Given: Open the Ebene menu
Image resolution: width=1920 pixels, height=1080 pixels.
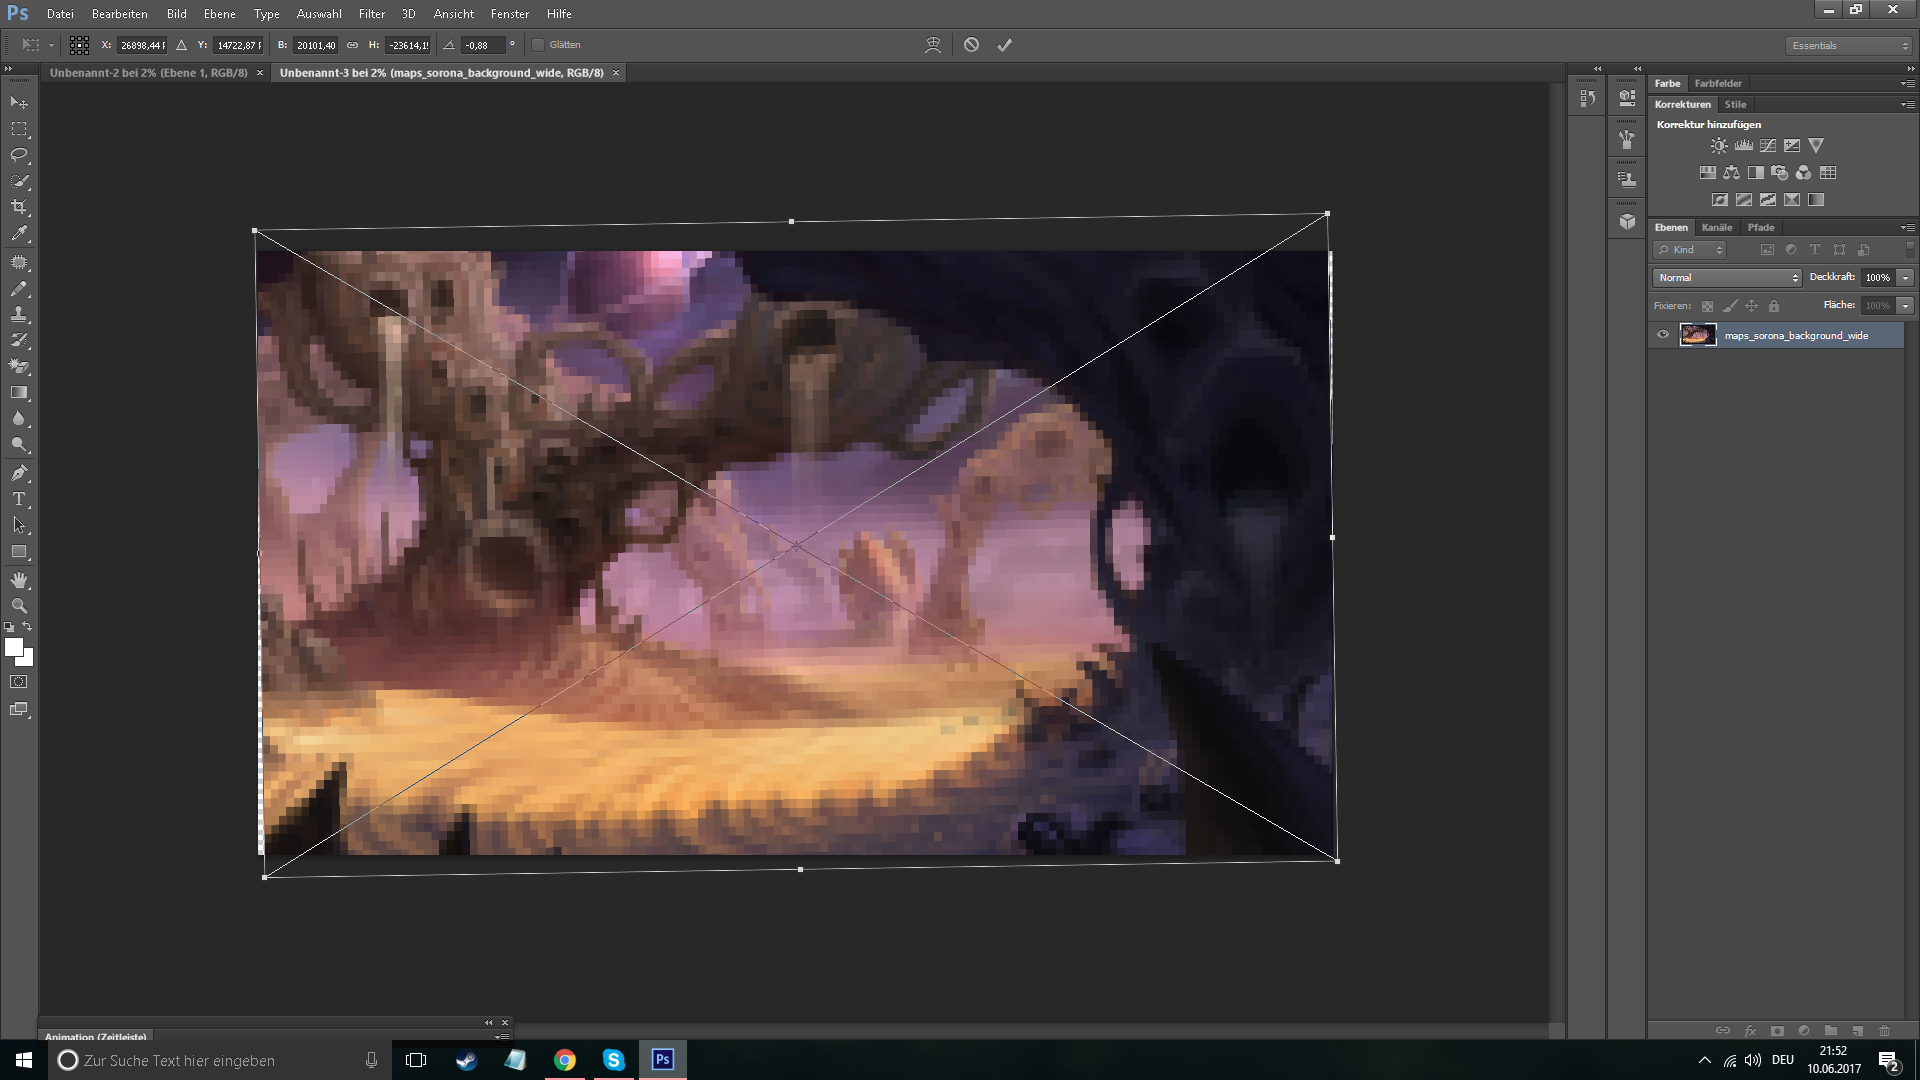Looking at the screenshot, I should pos(219,14).
